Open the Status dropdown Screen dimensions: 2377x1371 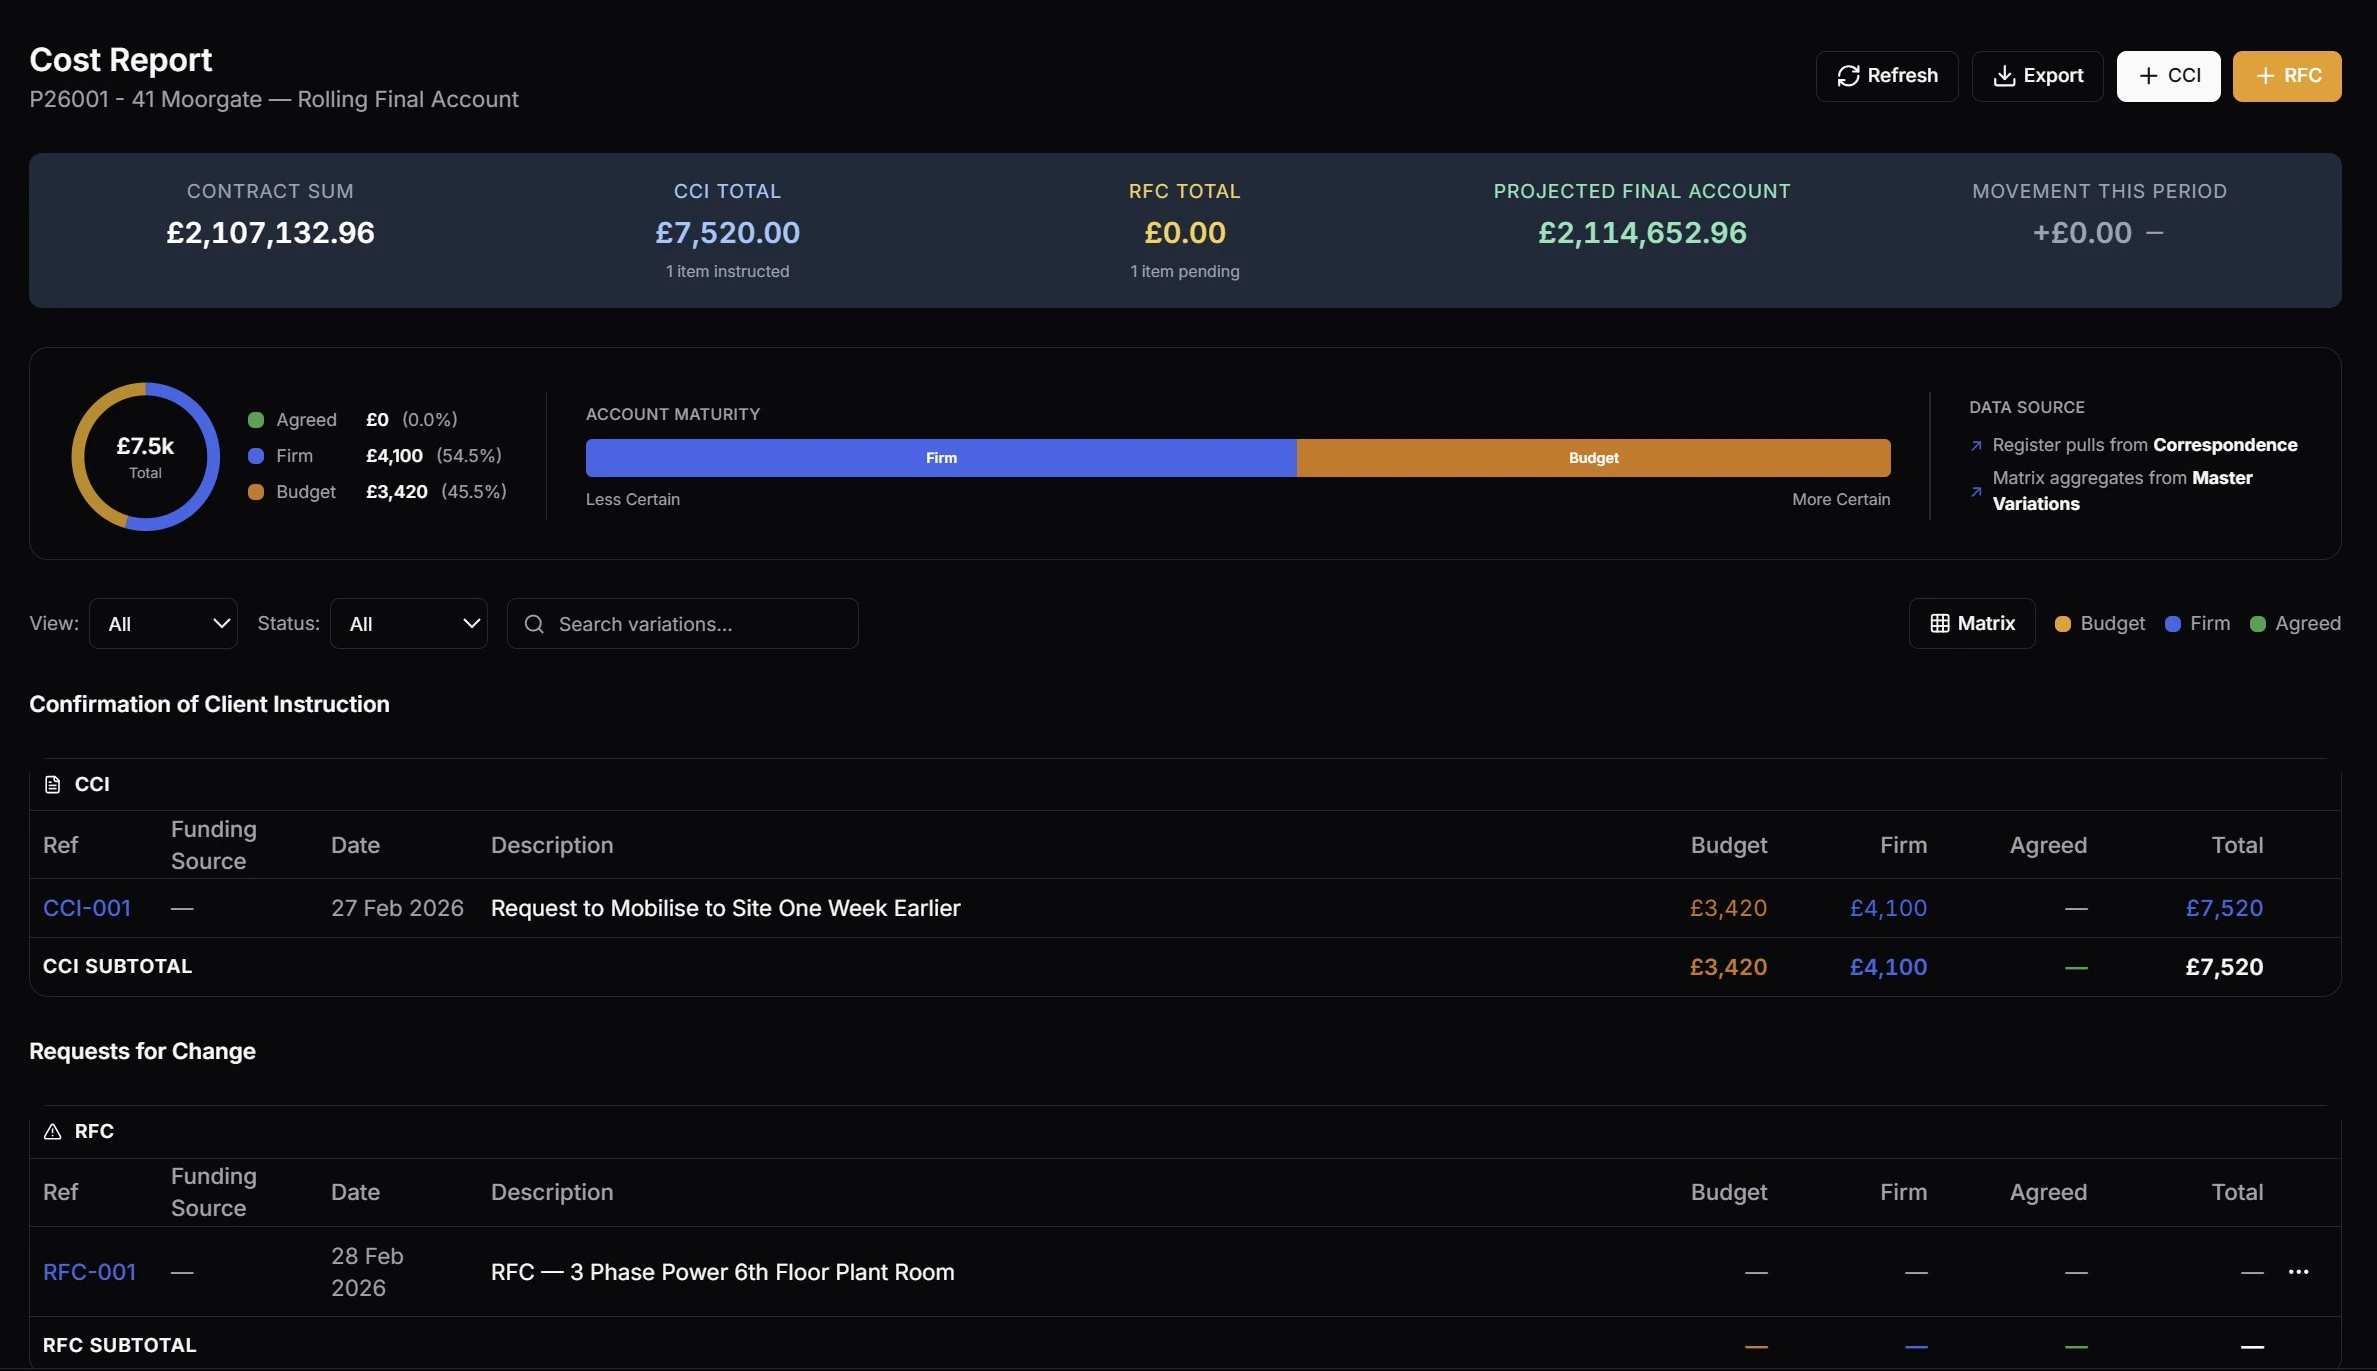[x=409, y=622]
